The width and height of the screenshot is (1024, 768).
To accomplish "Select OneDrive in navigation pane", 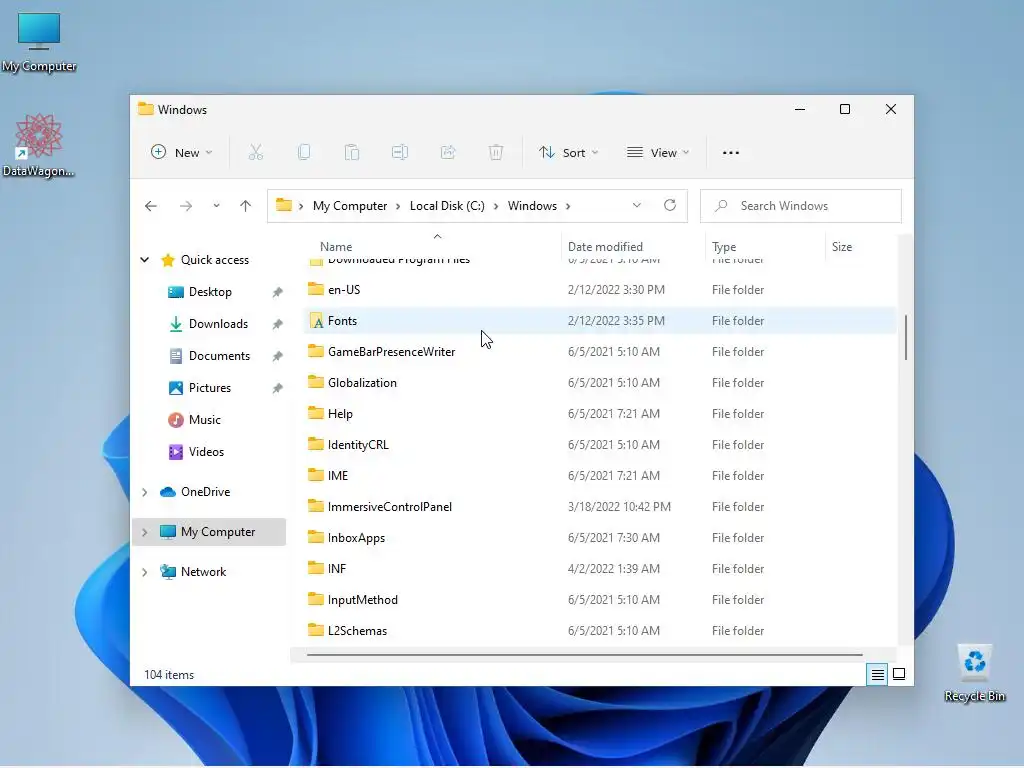I will point(205,492).
